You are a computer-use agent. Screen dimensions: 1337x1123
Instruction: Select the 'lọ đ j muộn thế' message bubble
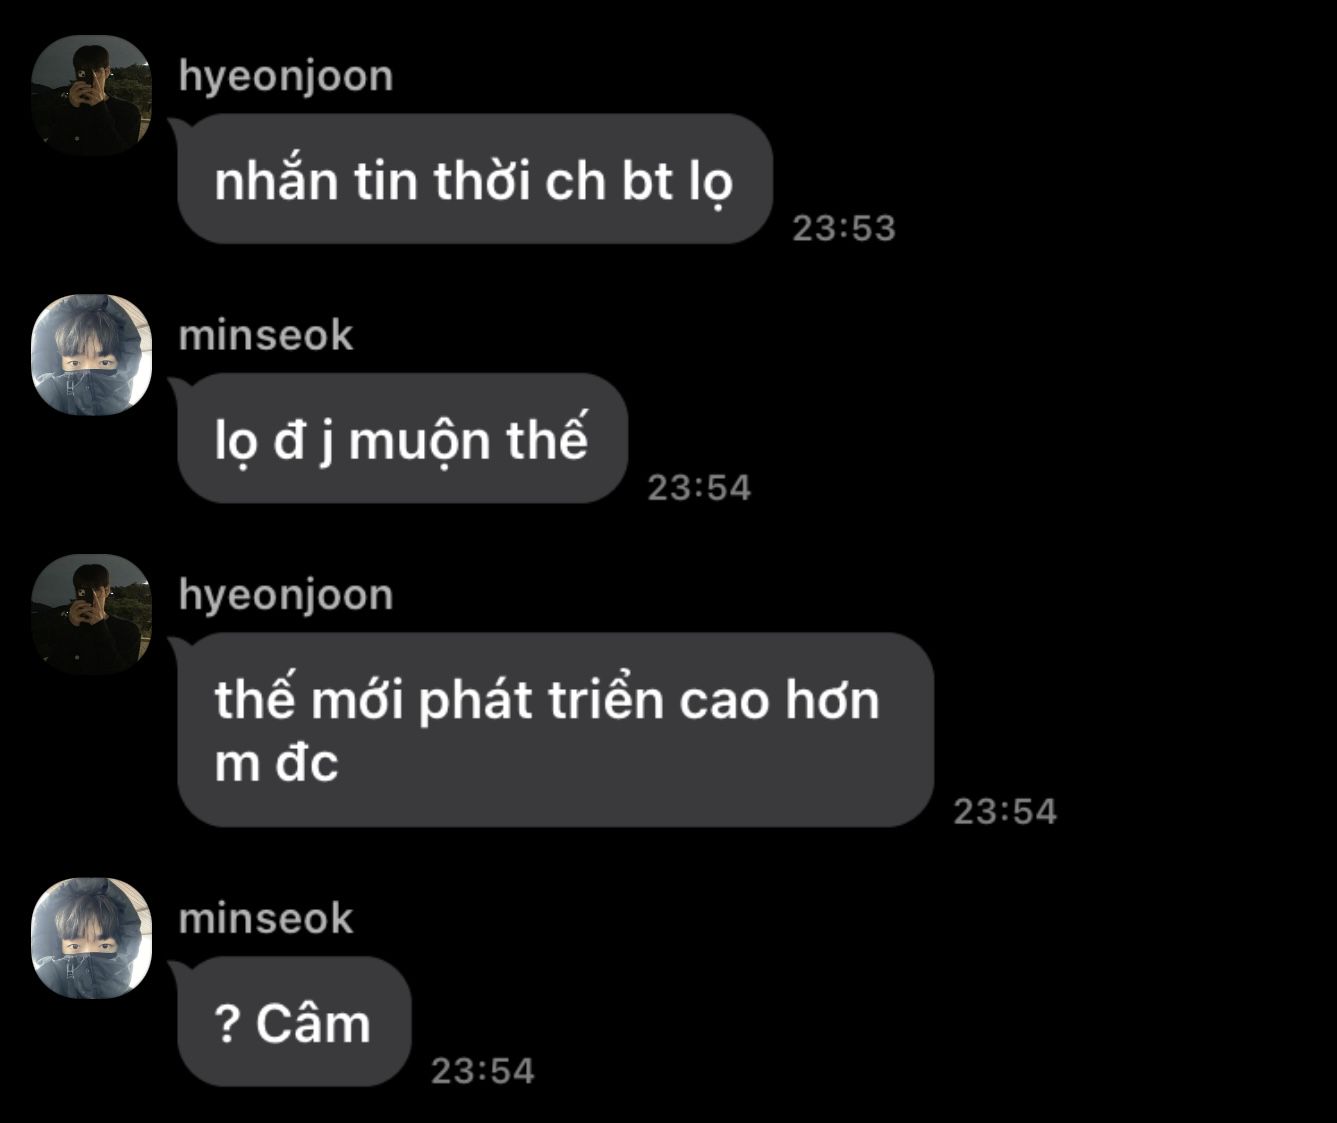tap(402, 438)
